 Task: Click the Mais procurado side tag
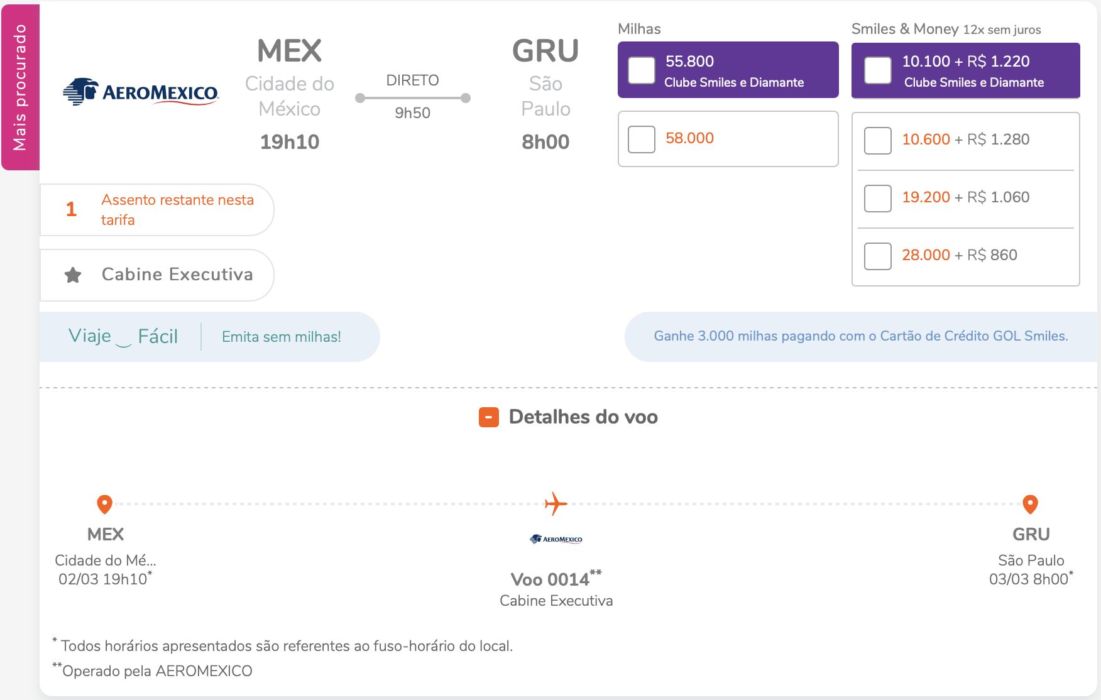20,87
